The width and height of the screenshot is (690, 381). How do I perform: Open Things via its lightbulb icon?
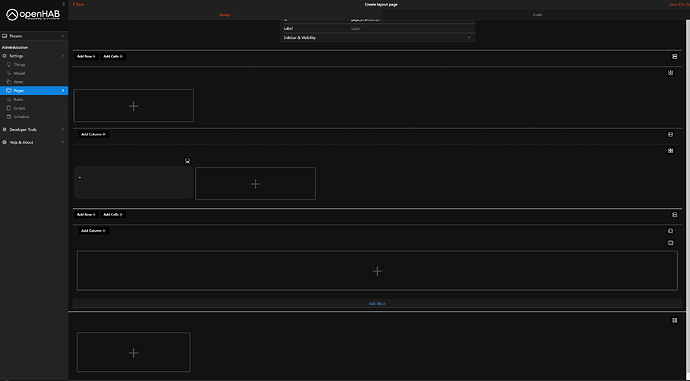9,65
